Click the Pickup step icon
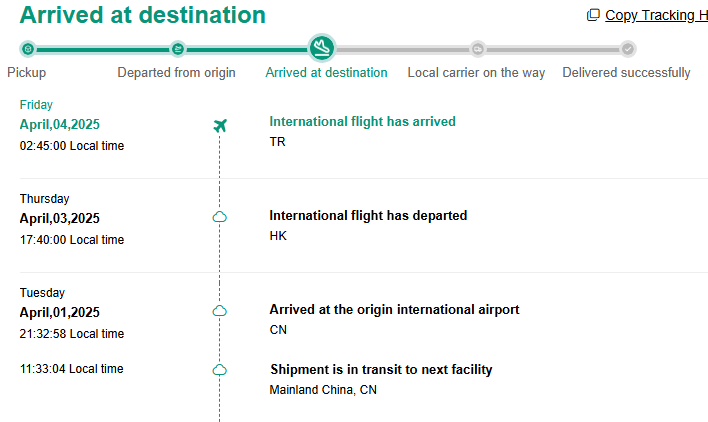Image resolution: width=708 pixels, height=422 pixels. (27, 48)
